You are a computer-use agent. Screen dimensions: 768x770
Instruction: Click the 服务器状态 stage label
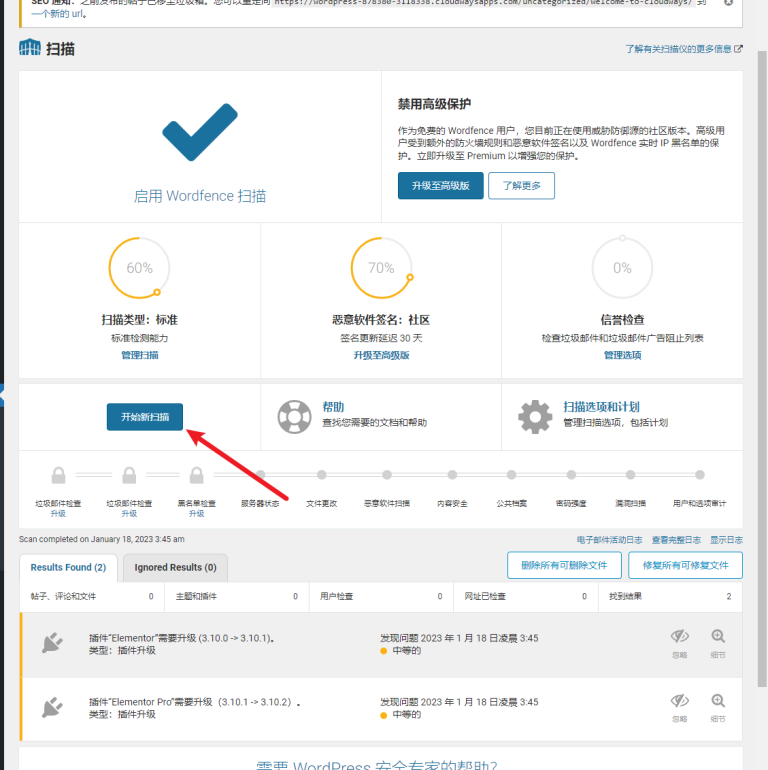(x=260, y=503)
